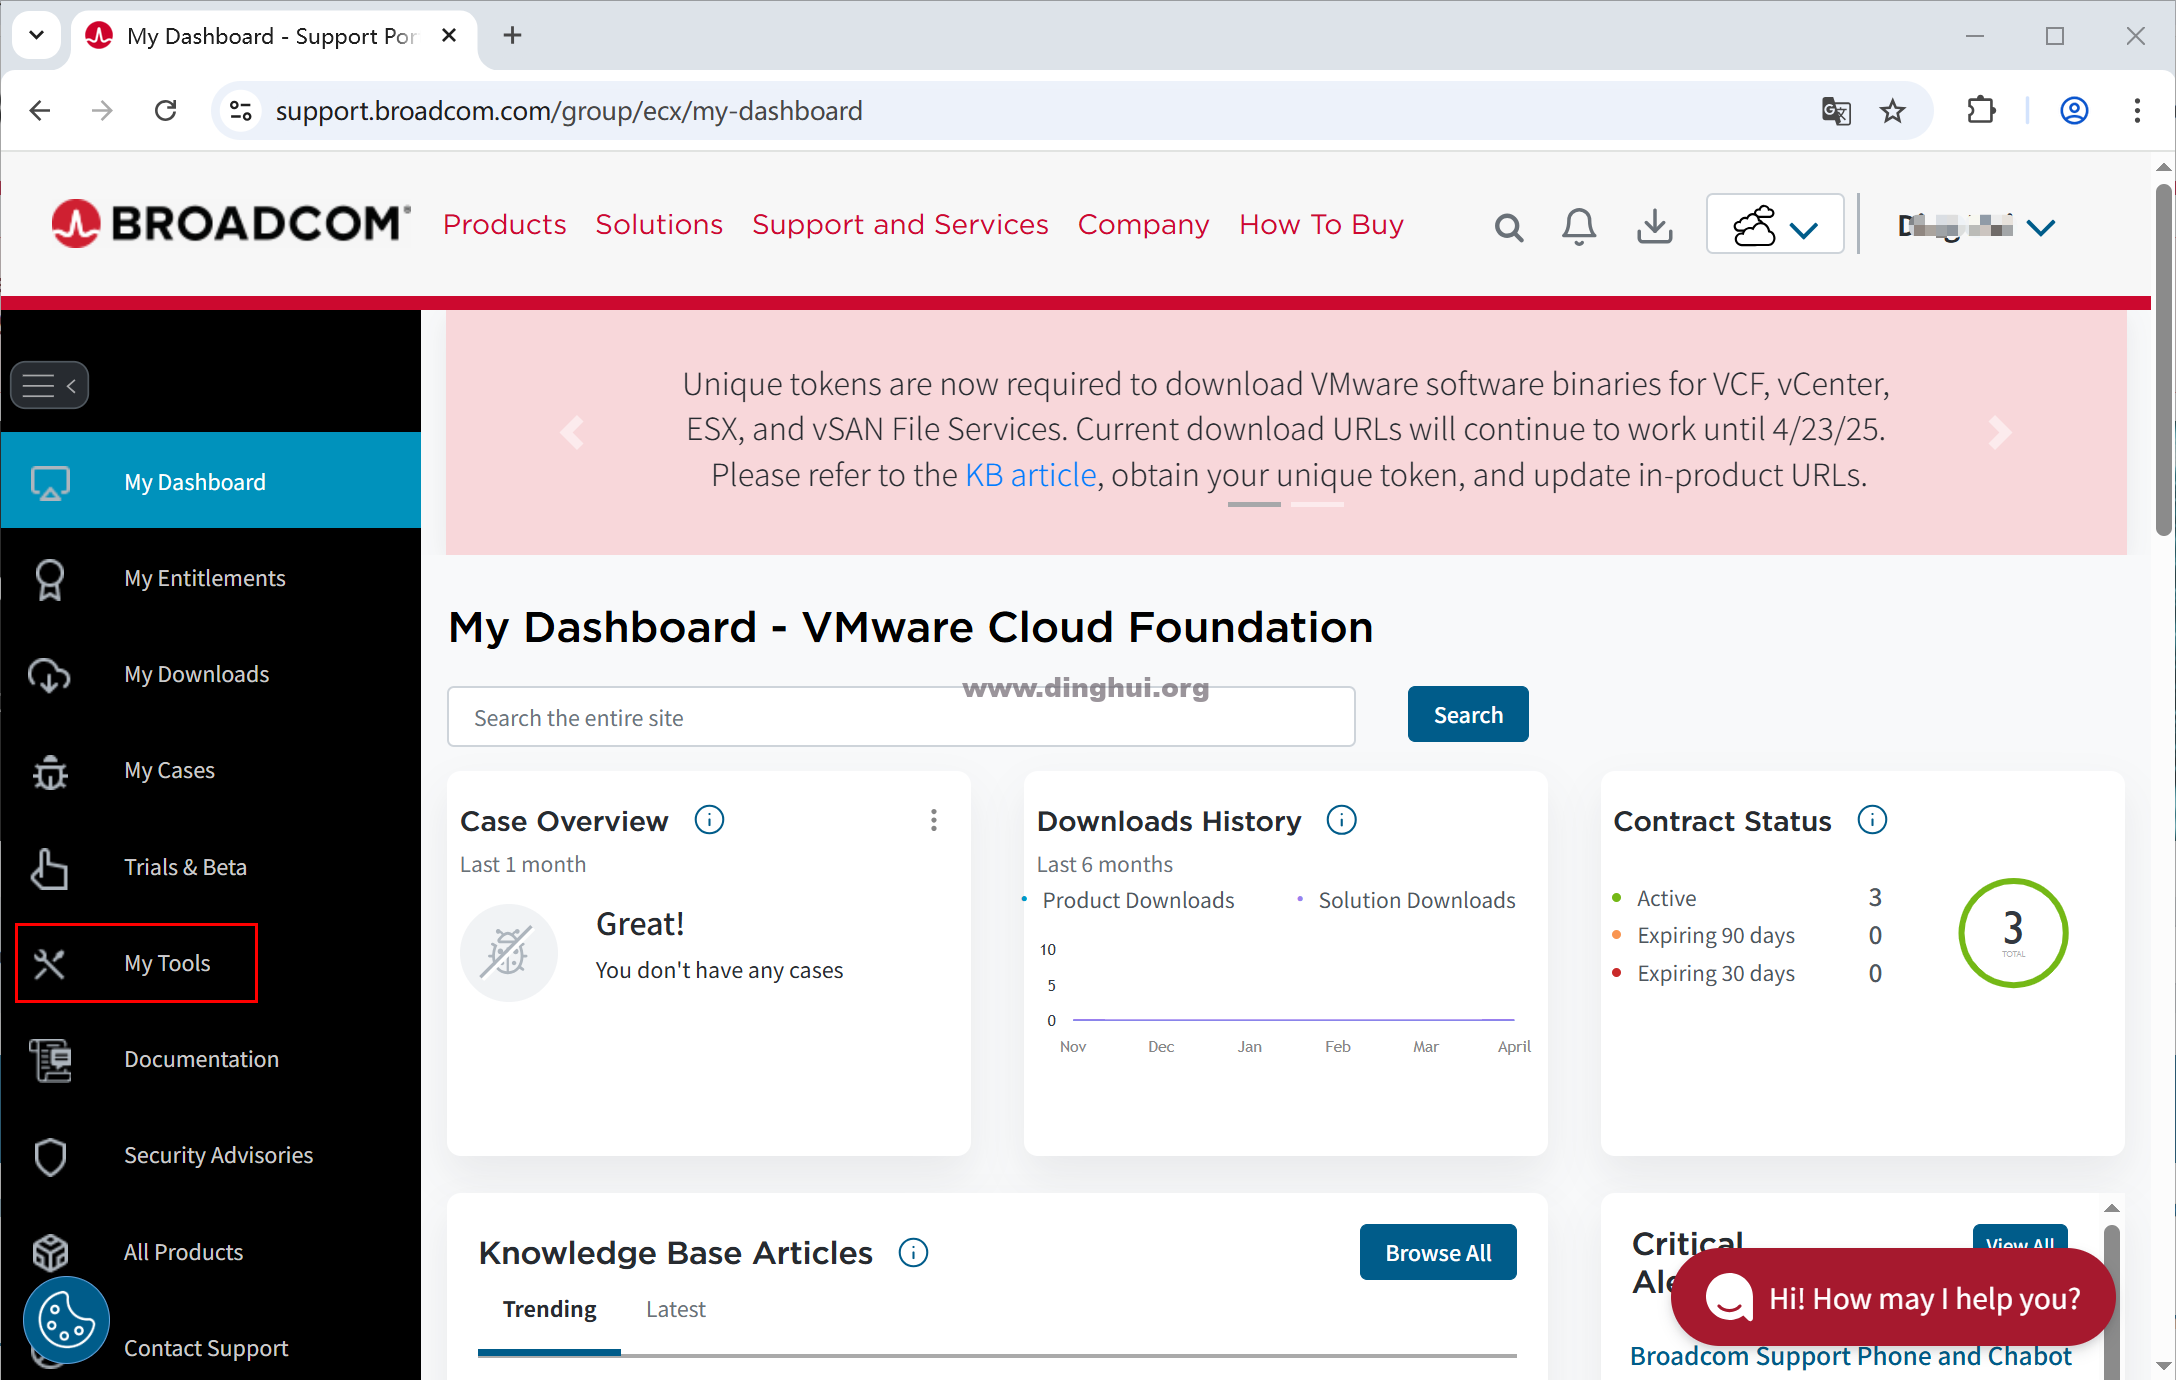Image resolution: width=2176 pixels, height=1380 pixels.
Task: Go to My Cases page
Action: coord(170,770)
